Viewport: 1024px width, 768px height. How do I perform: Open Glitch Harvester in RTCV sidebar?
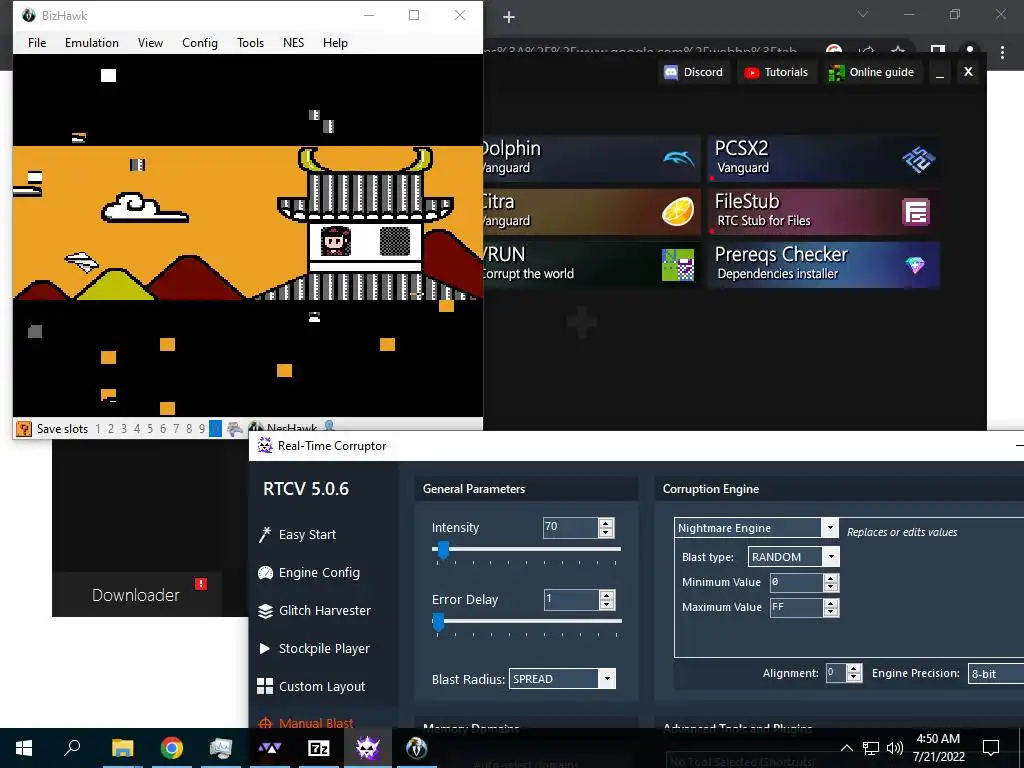[x=325, y=610]
